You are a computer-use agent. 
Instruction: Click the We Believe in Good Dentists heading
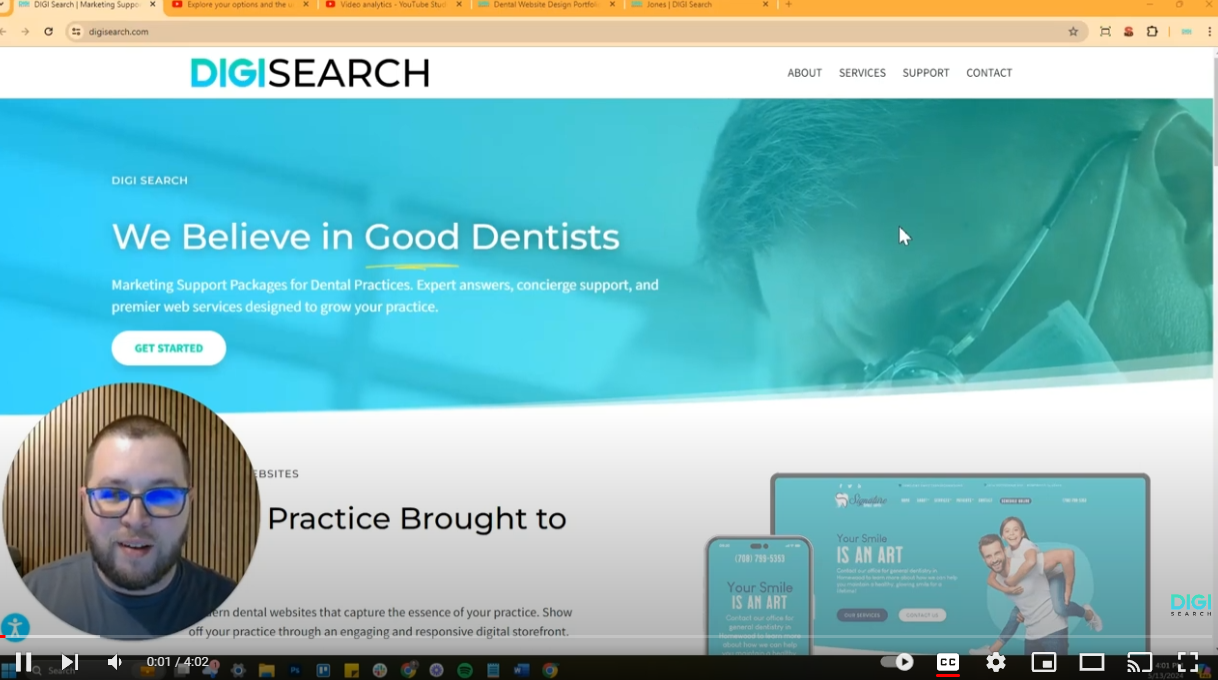coord(365,237)
